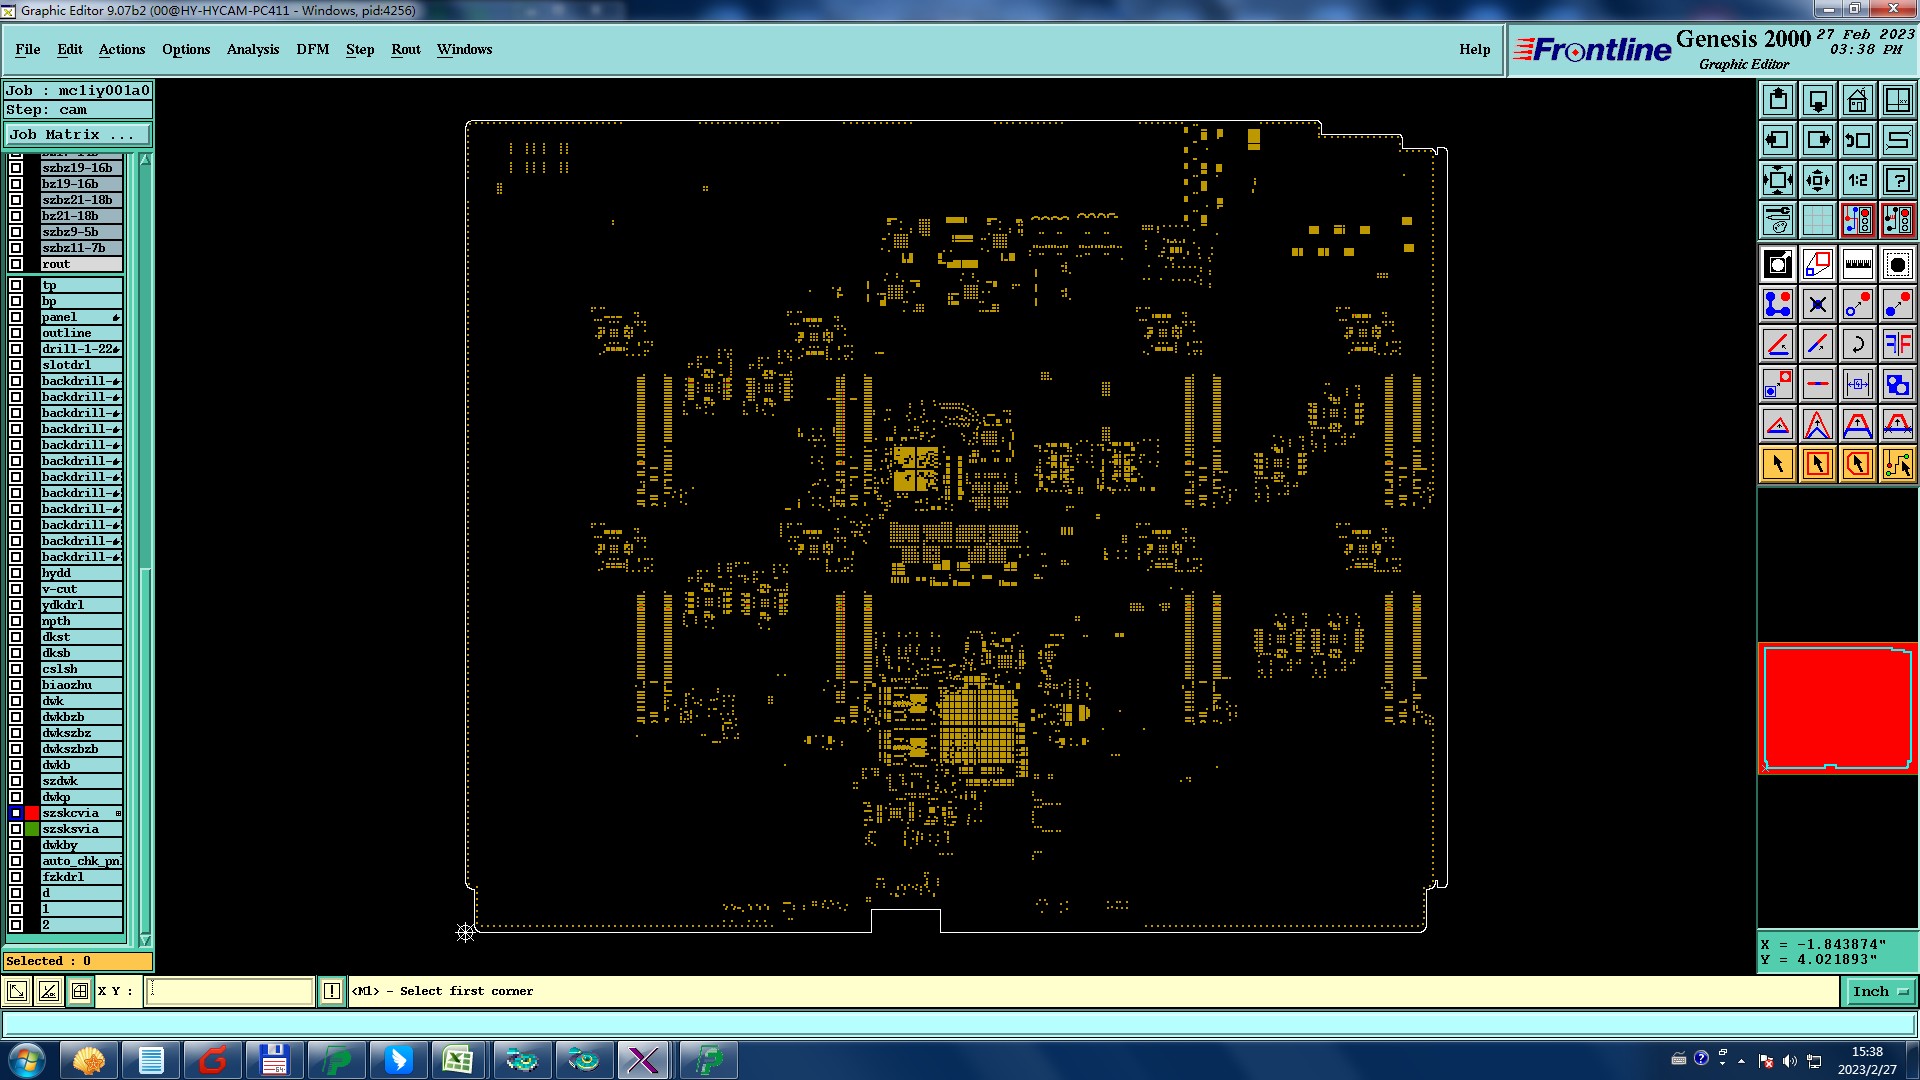Click the overlapping blue shapes icon
Image resolution: width=1920 pixels, height=1080 pixels.
(x=1898, y=384)
